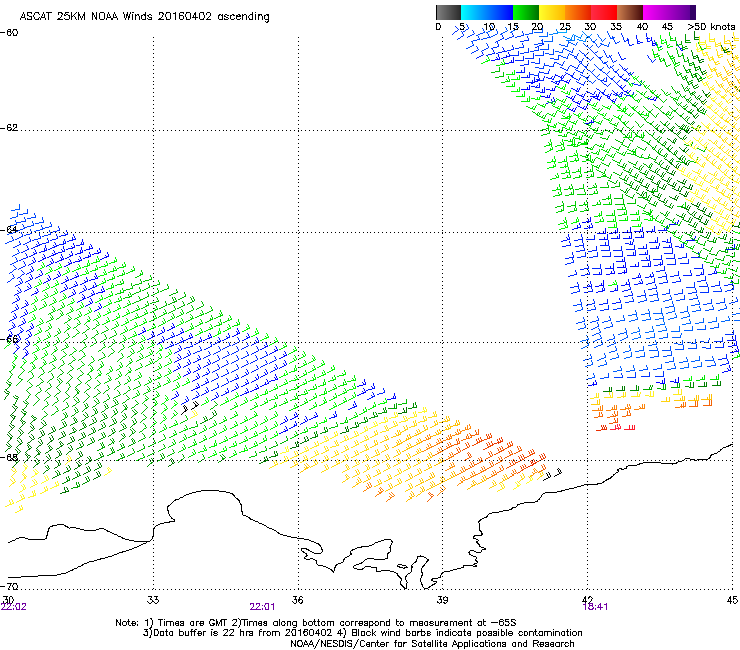Click the brown 35-40 knots color band
This screenshot has height=650, width=740.
point(630,12)
